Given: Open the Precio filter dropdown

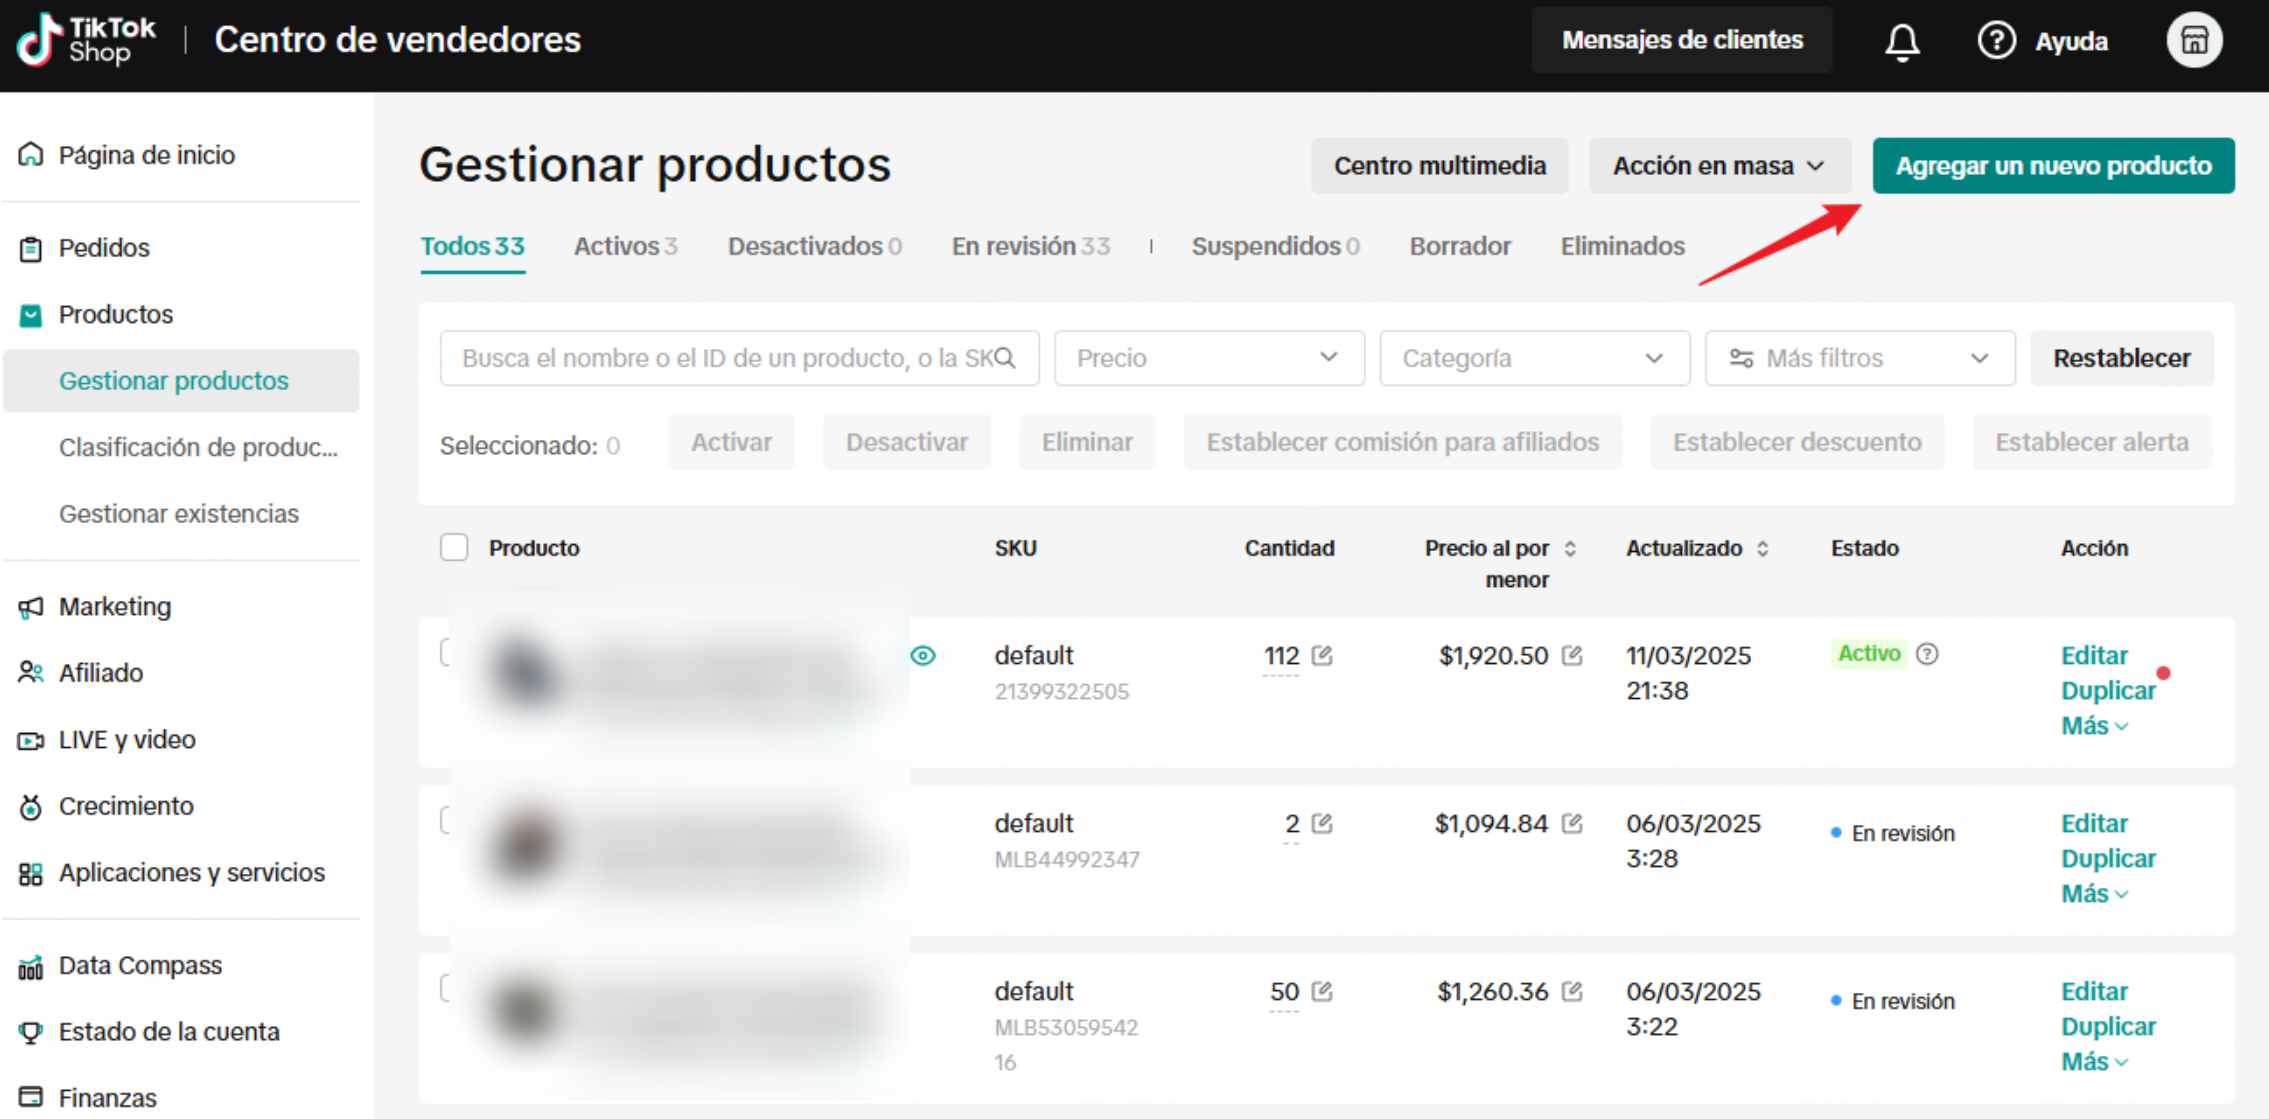Looking at the screenshot, I should click(1208, 358).
